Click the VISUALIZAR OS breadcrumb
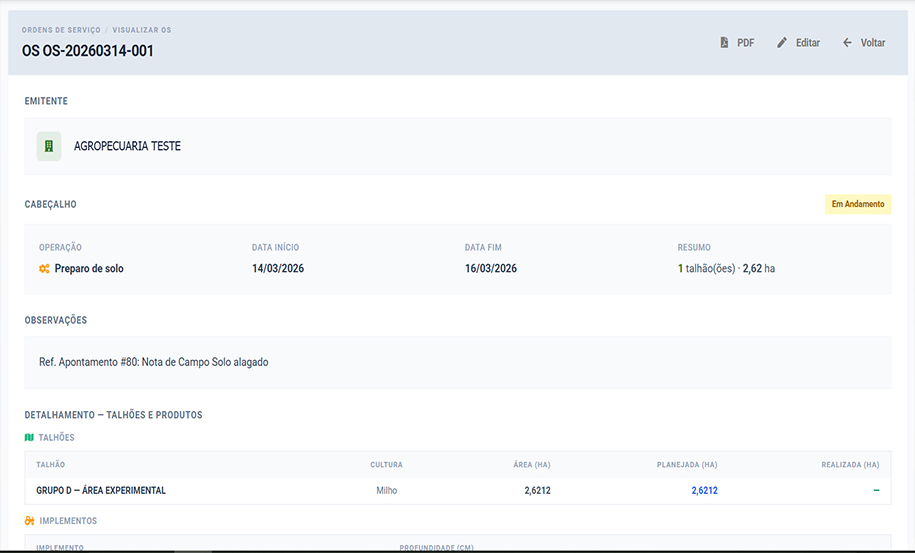The image size is (915, 553). [x=142, y=30]
